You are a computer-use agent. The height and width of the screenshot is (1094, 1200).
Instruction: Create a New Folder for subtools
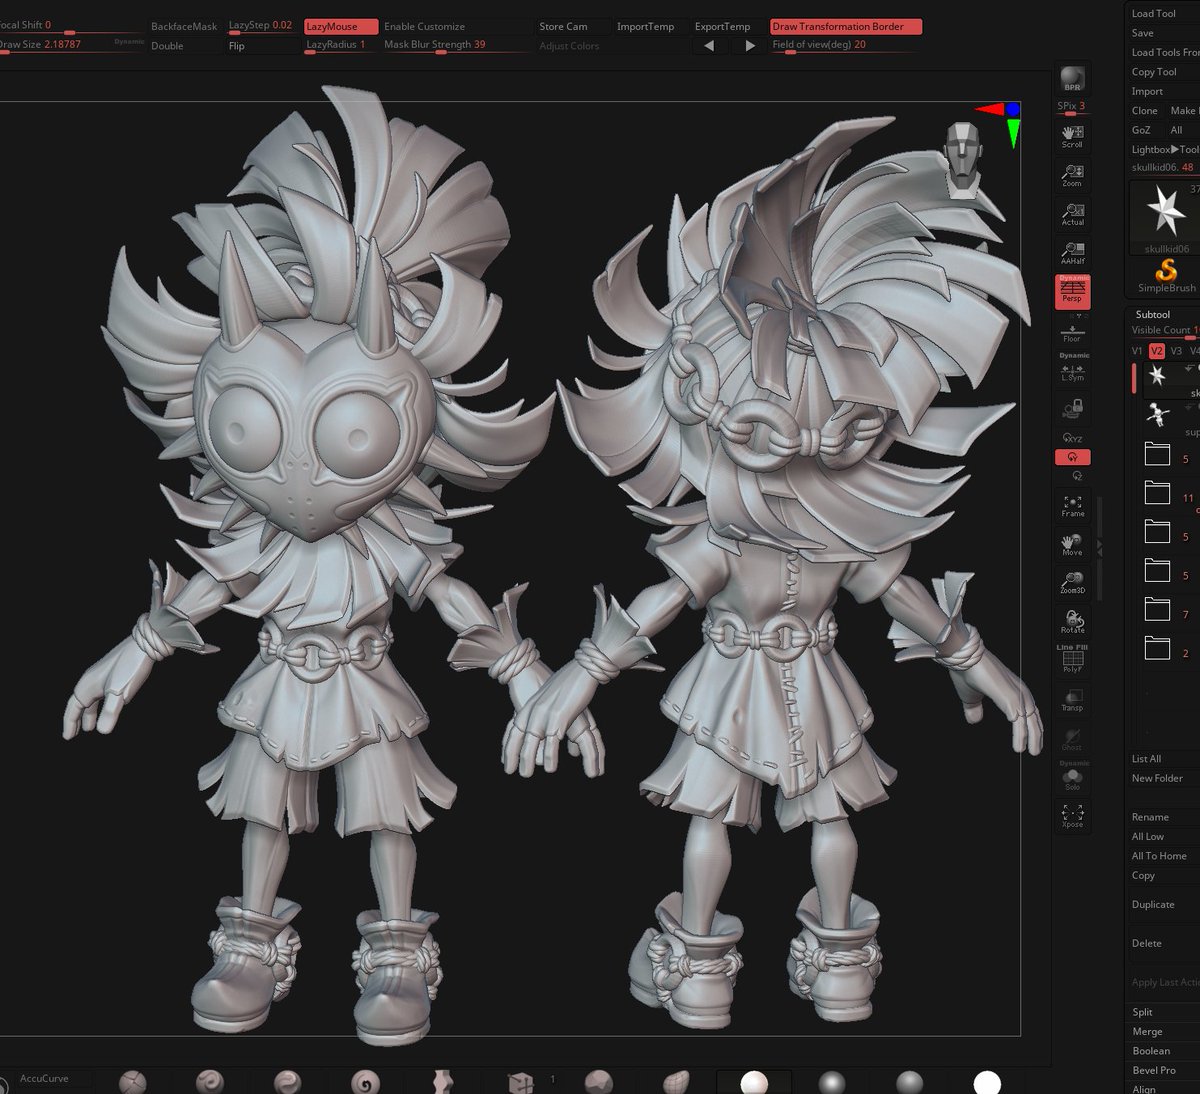click(x=1157, y=778)
